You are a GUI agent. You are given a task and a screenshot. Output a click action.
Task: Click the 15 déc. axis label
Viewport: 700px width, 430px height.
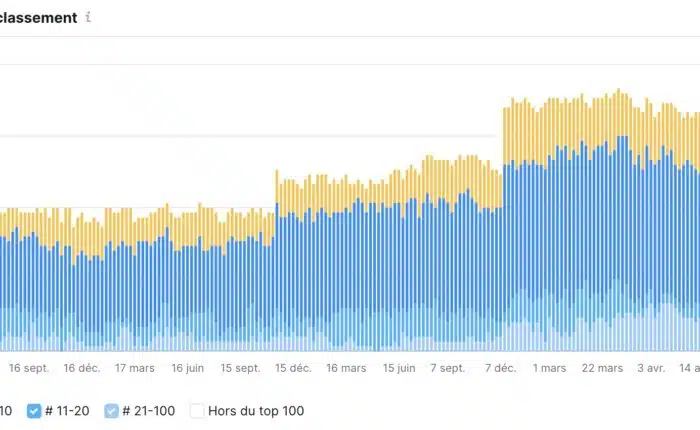click(x=293, y=368)
